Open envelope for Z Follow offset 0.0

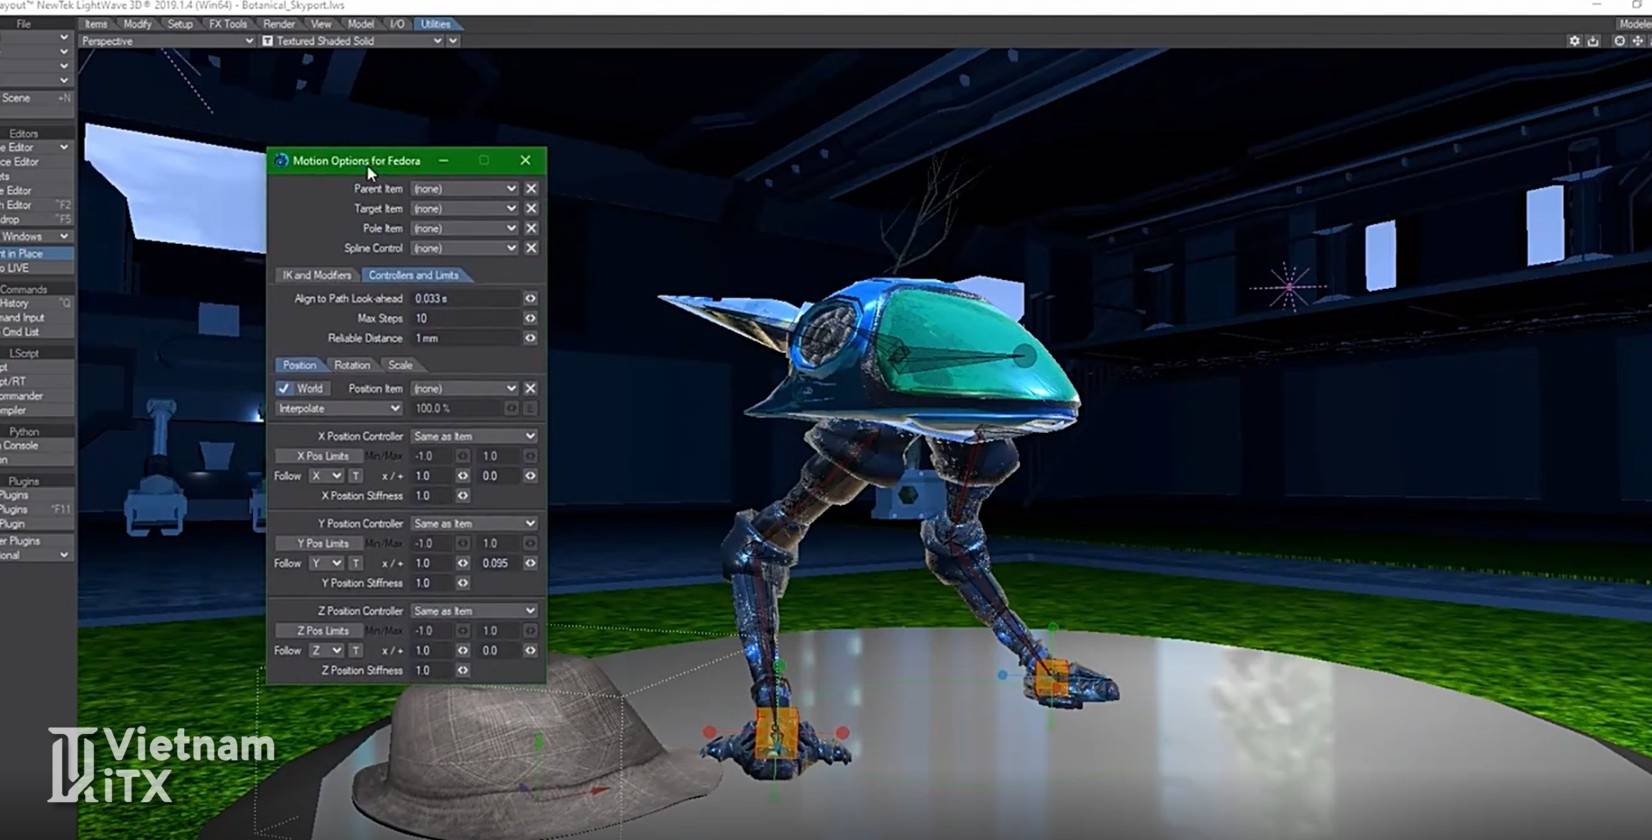coord(530,650)
